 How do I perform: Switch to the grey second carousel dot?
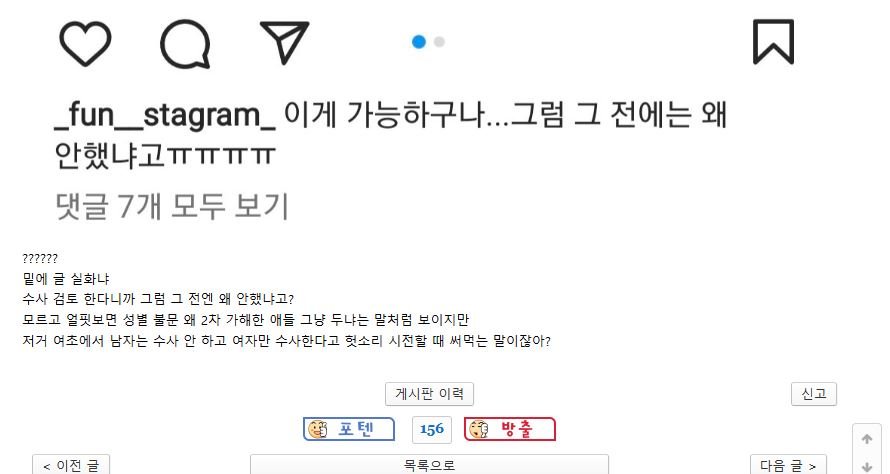click(x=439, y=41)
